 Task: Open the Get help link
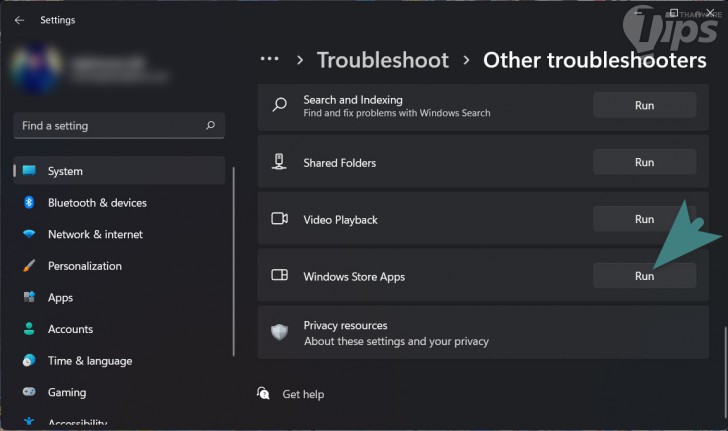click(x=303, y=394)
